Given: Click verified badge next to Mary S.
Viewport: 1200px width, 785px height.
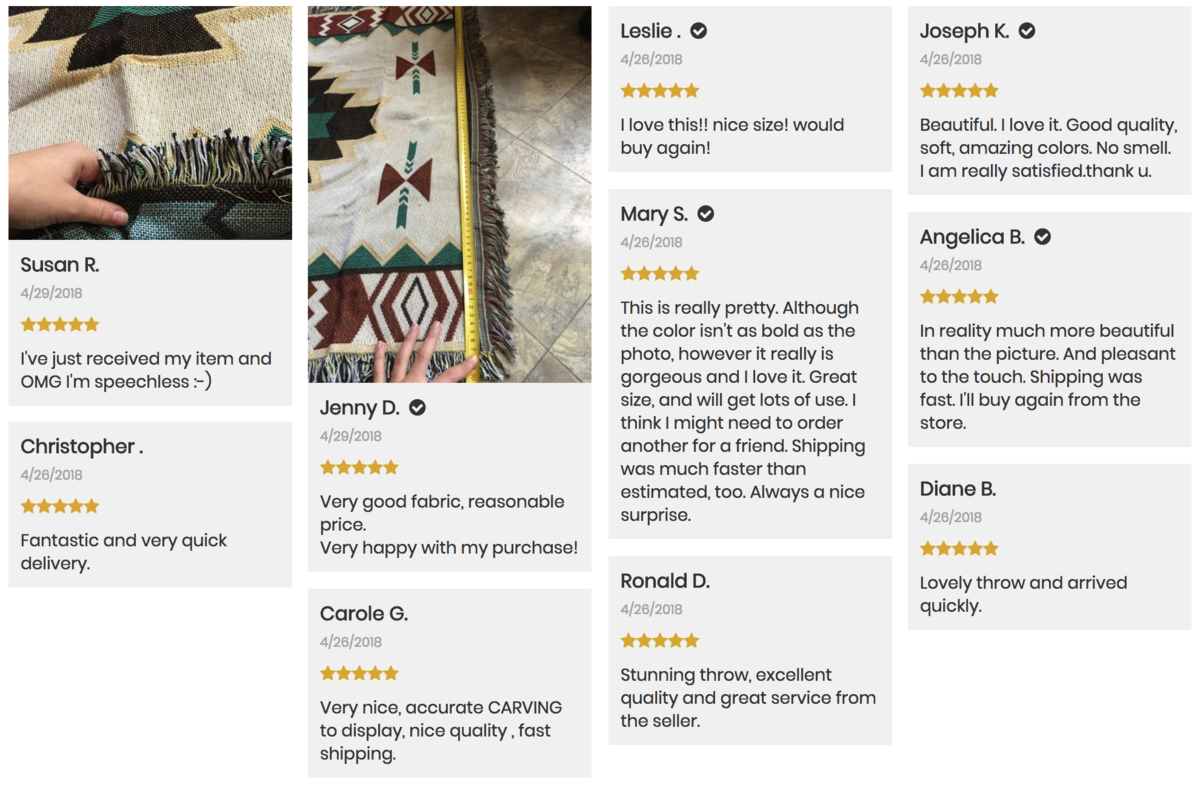Looking at the screenshot, I should [706, 214].
